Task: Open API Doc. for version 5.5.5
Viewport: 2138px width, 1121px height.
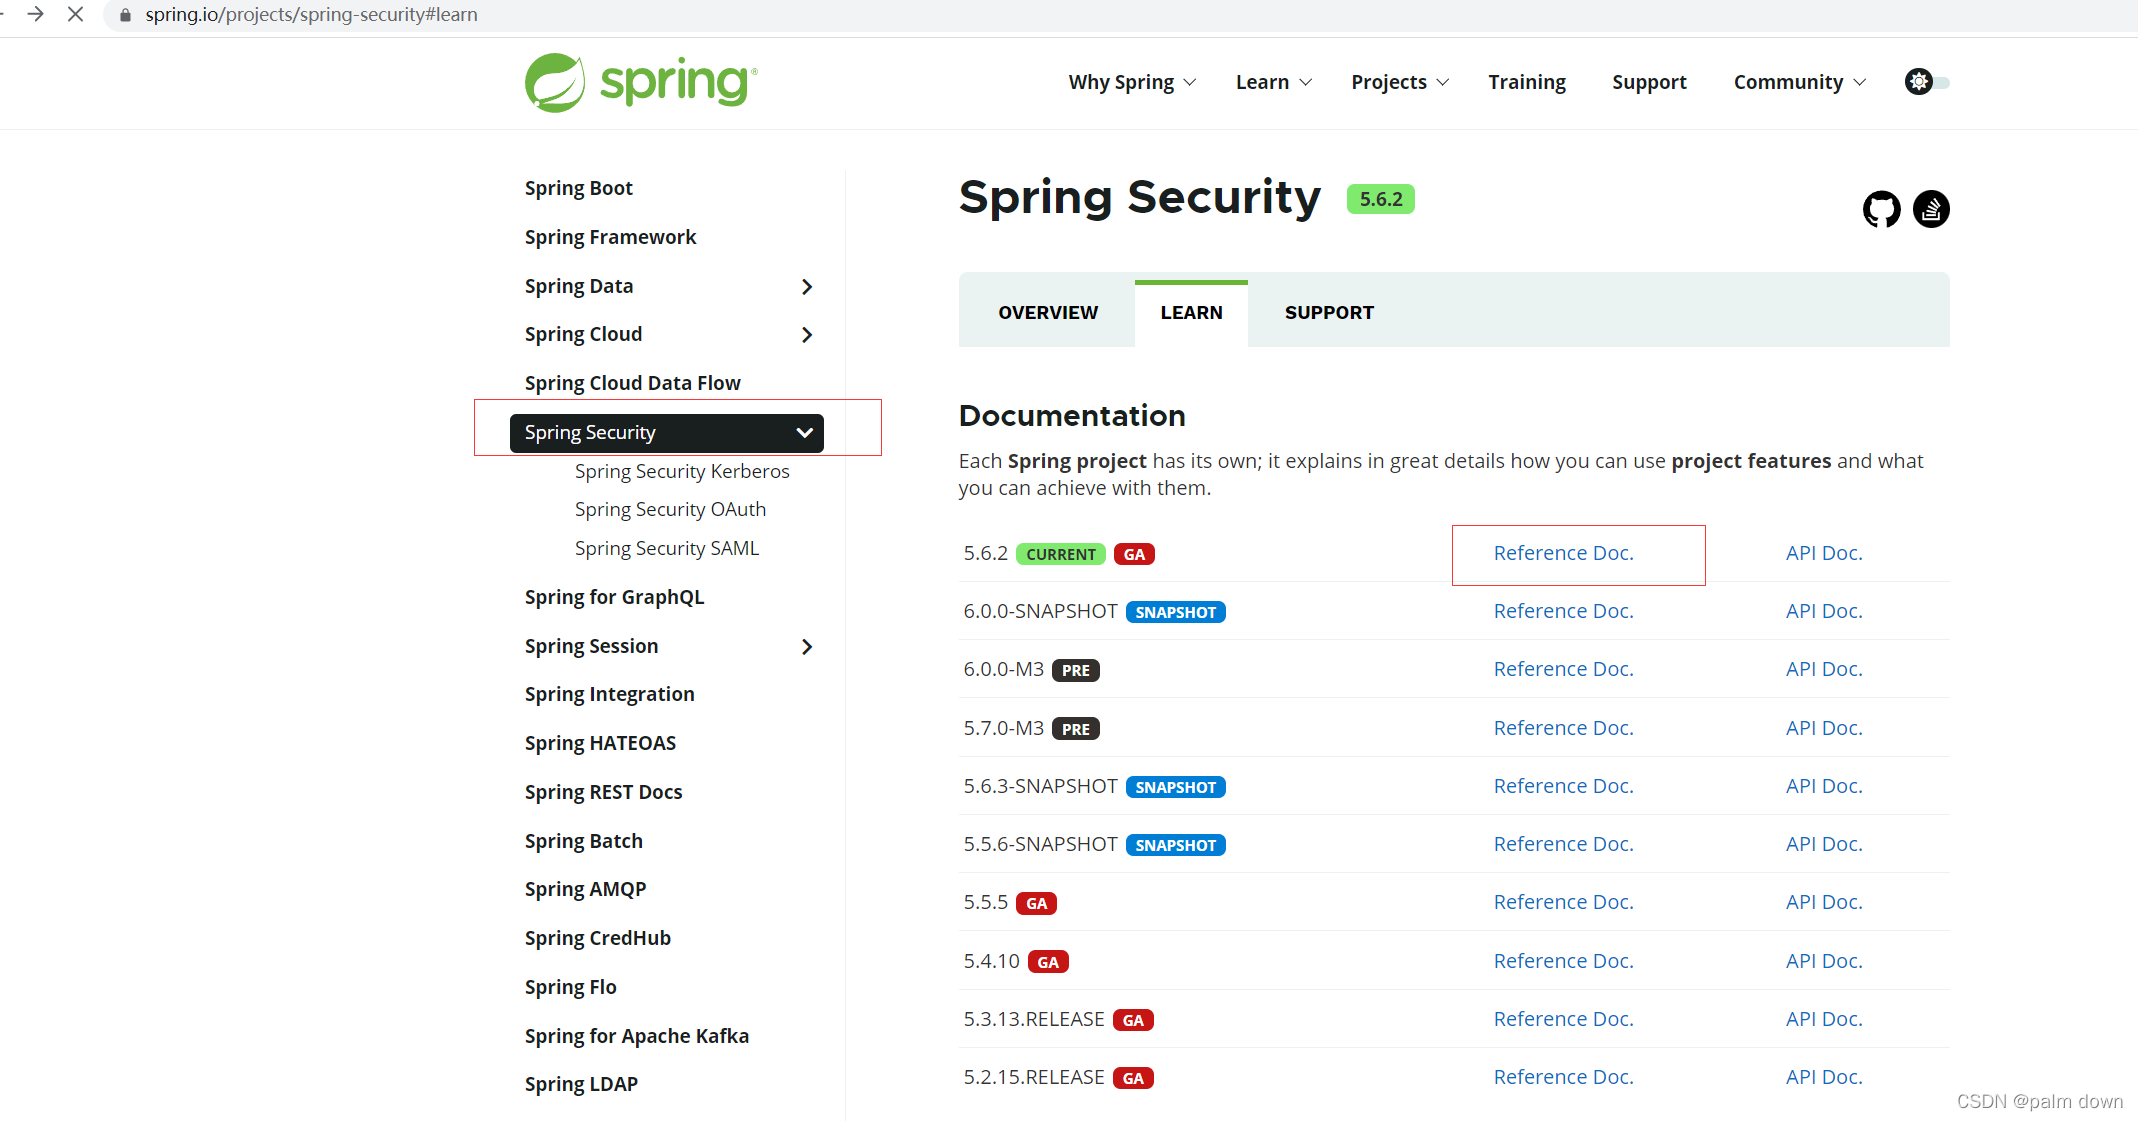Action: (x=1824, y=902)
